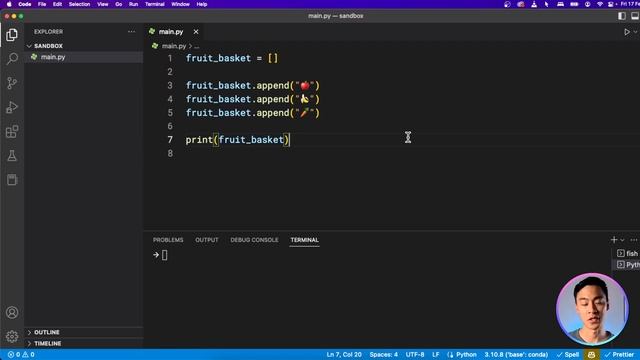This screenshot has height=360, width=640.
Task: Open the Accounts menu icon
Action: pyautogui.click(x=12, y=313)
